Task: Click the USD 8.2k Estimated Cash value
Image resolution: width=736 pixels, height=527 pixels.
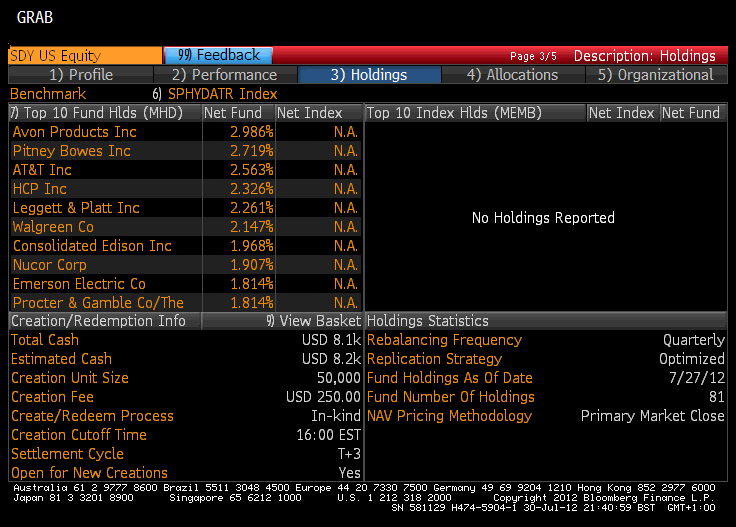Action: pyautogui.click(x=331, y=359)
